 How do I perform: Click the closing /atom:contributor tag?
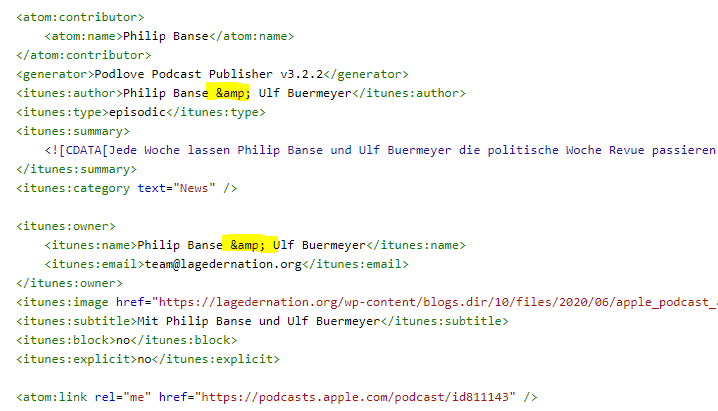(x=83, y=55)
